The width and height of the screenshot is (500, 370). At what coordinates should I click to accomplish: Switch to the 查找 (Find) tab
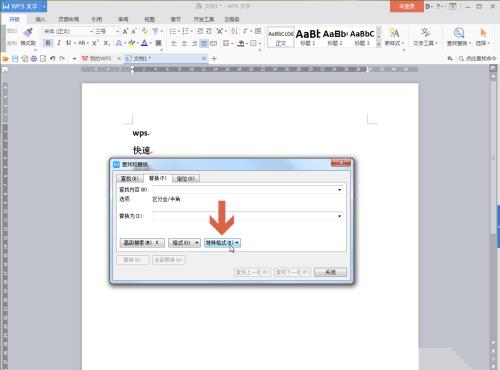(x=129, y=179)
